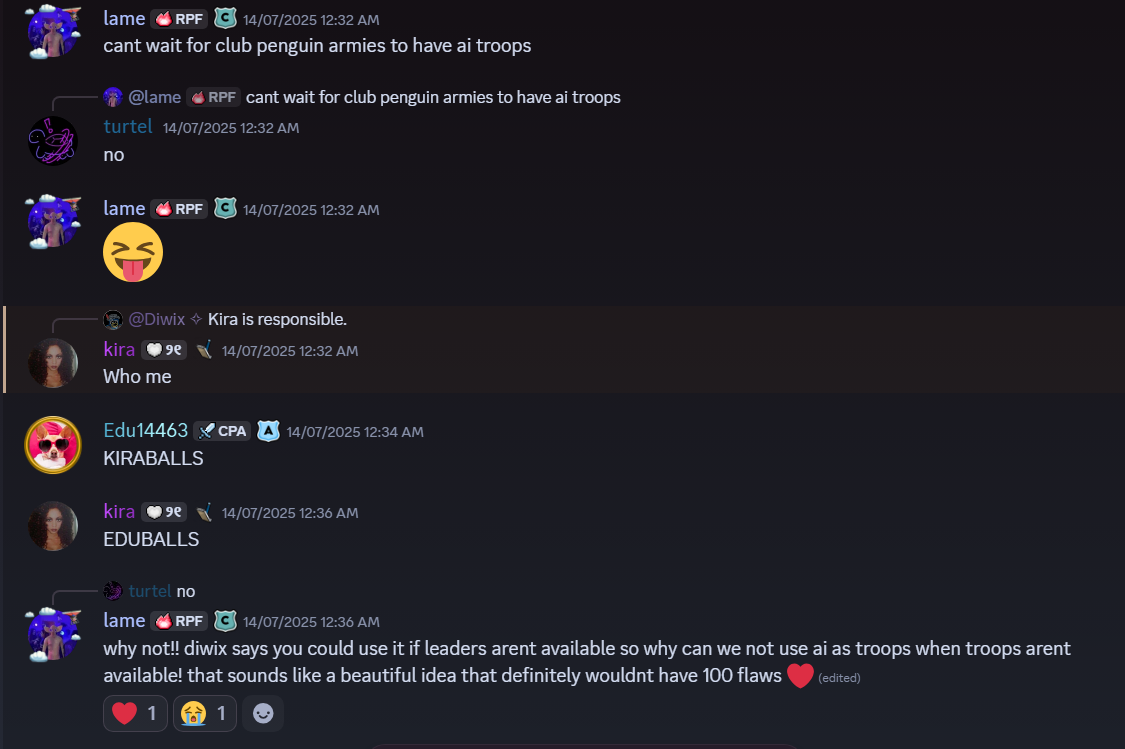Click the tongue-out emoji in lame's message

tap(133, 252)
